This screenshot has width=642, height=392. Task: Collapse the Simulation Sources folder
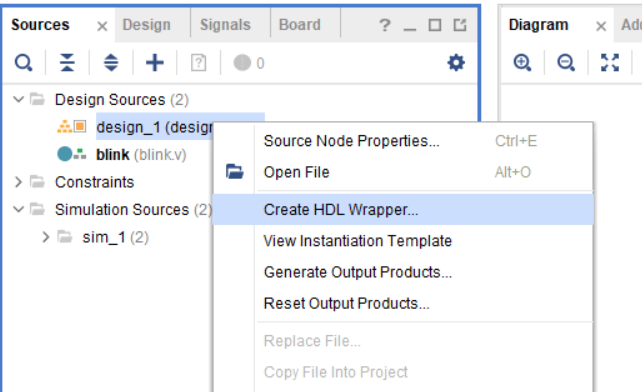click(x=18, y=209)
